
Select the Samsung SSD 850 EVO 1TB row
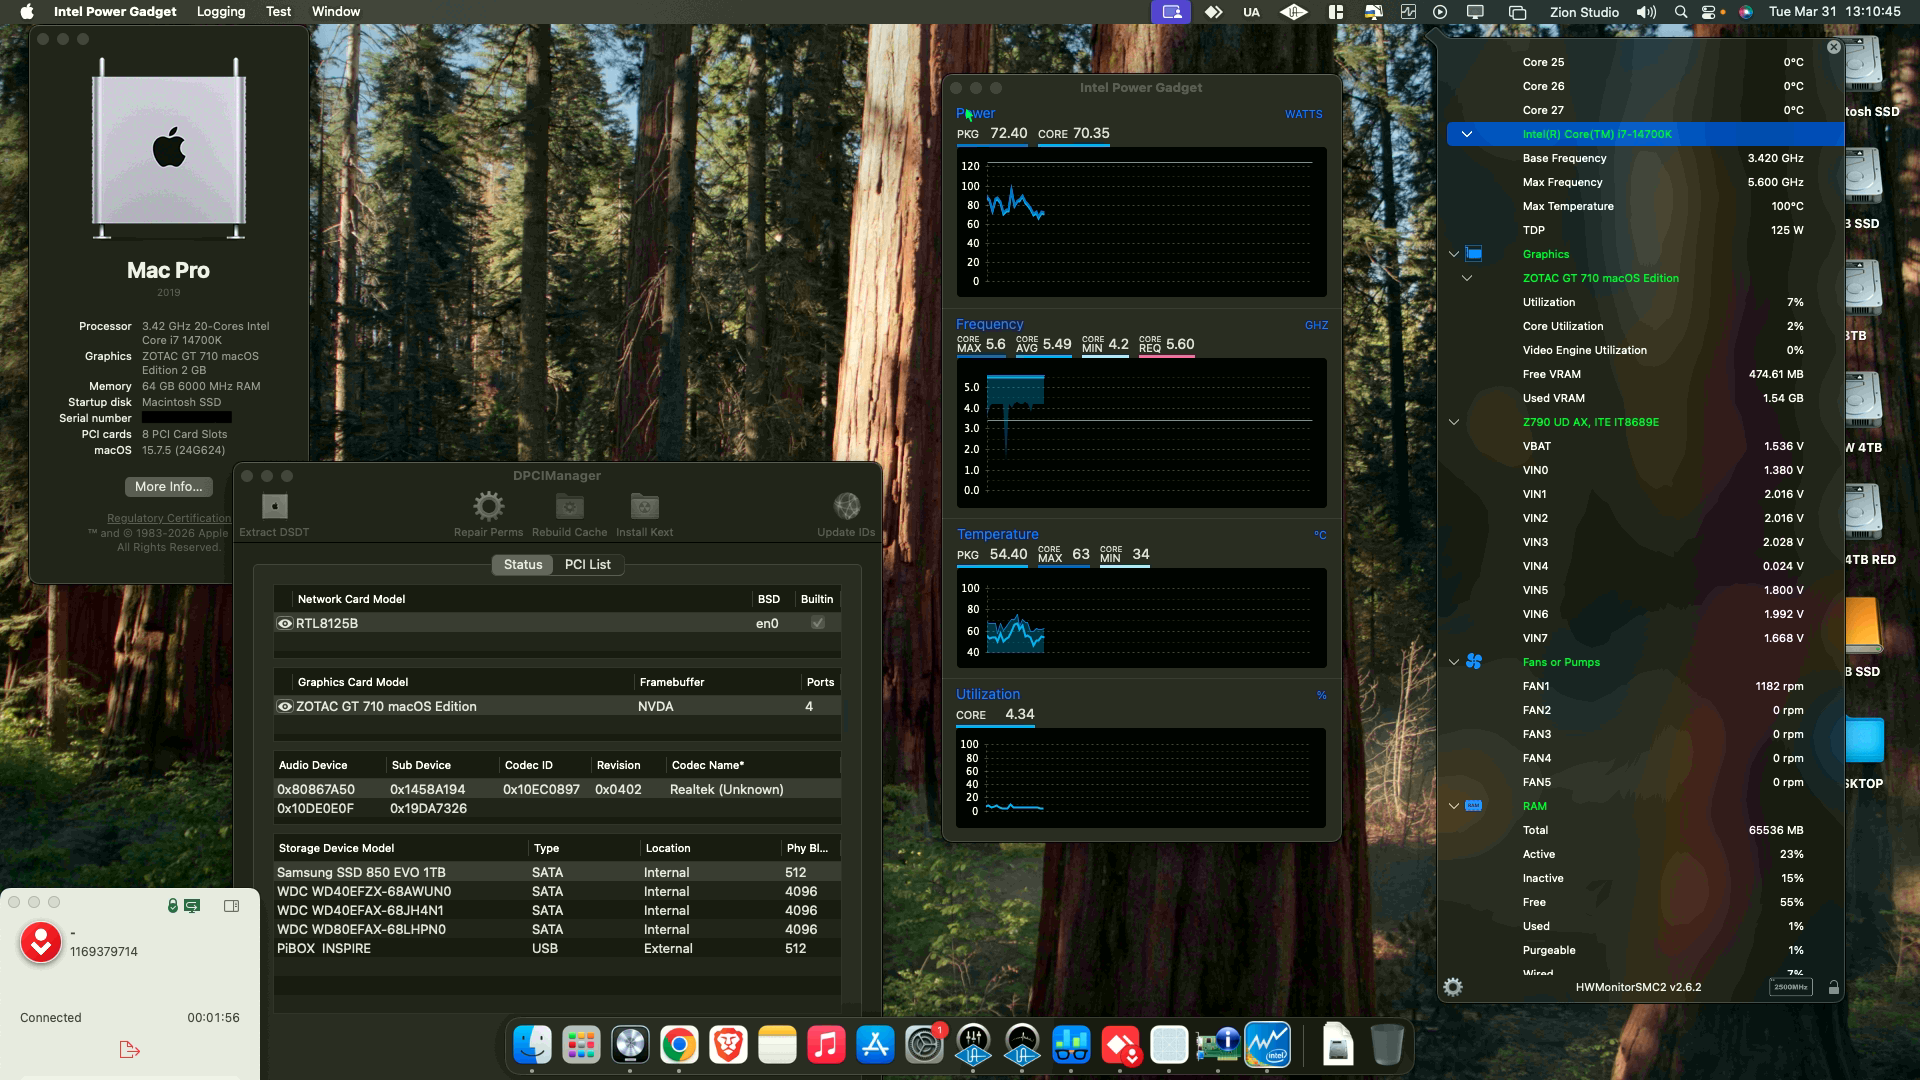557,872
